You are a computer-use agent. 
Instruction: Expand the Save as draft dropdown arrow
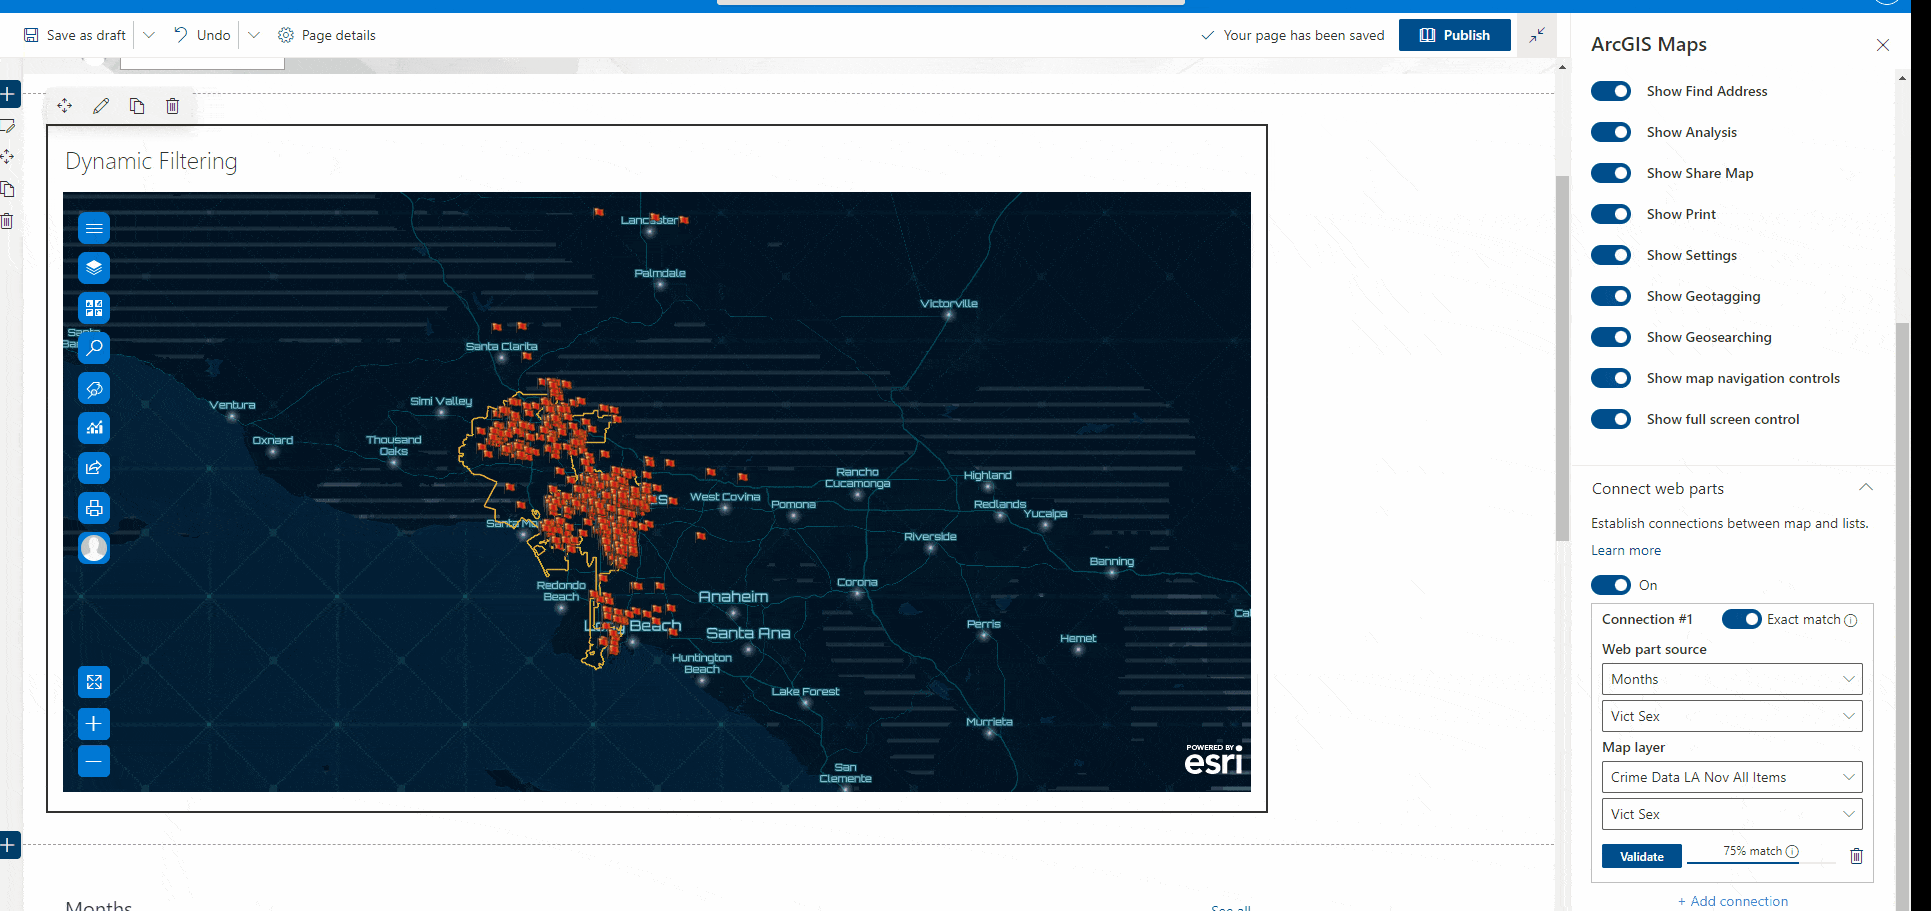149,35
